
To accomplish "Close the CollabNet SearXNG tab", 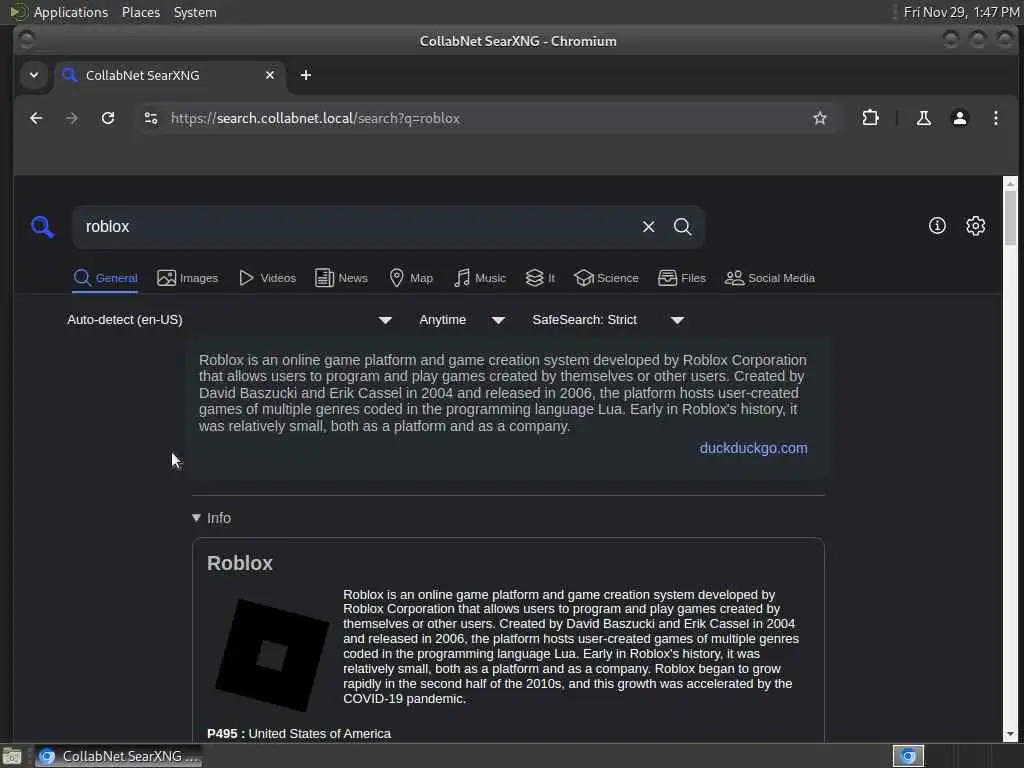I will [x=270, y=75].
